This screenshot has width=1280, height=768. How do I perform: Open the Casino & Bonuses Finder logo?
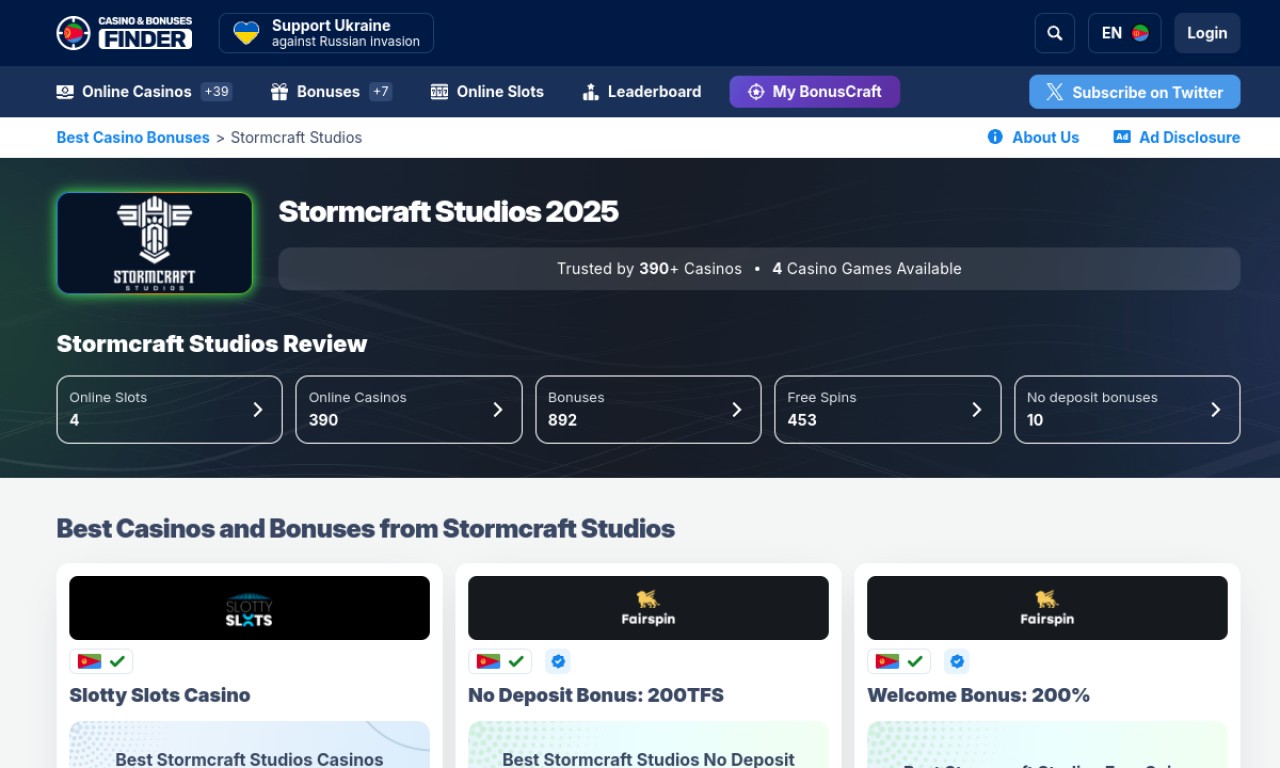(x=124, y=33)
